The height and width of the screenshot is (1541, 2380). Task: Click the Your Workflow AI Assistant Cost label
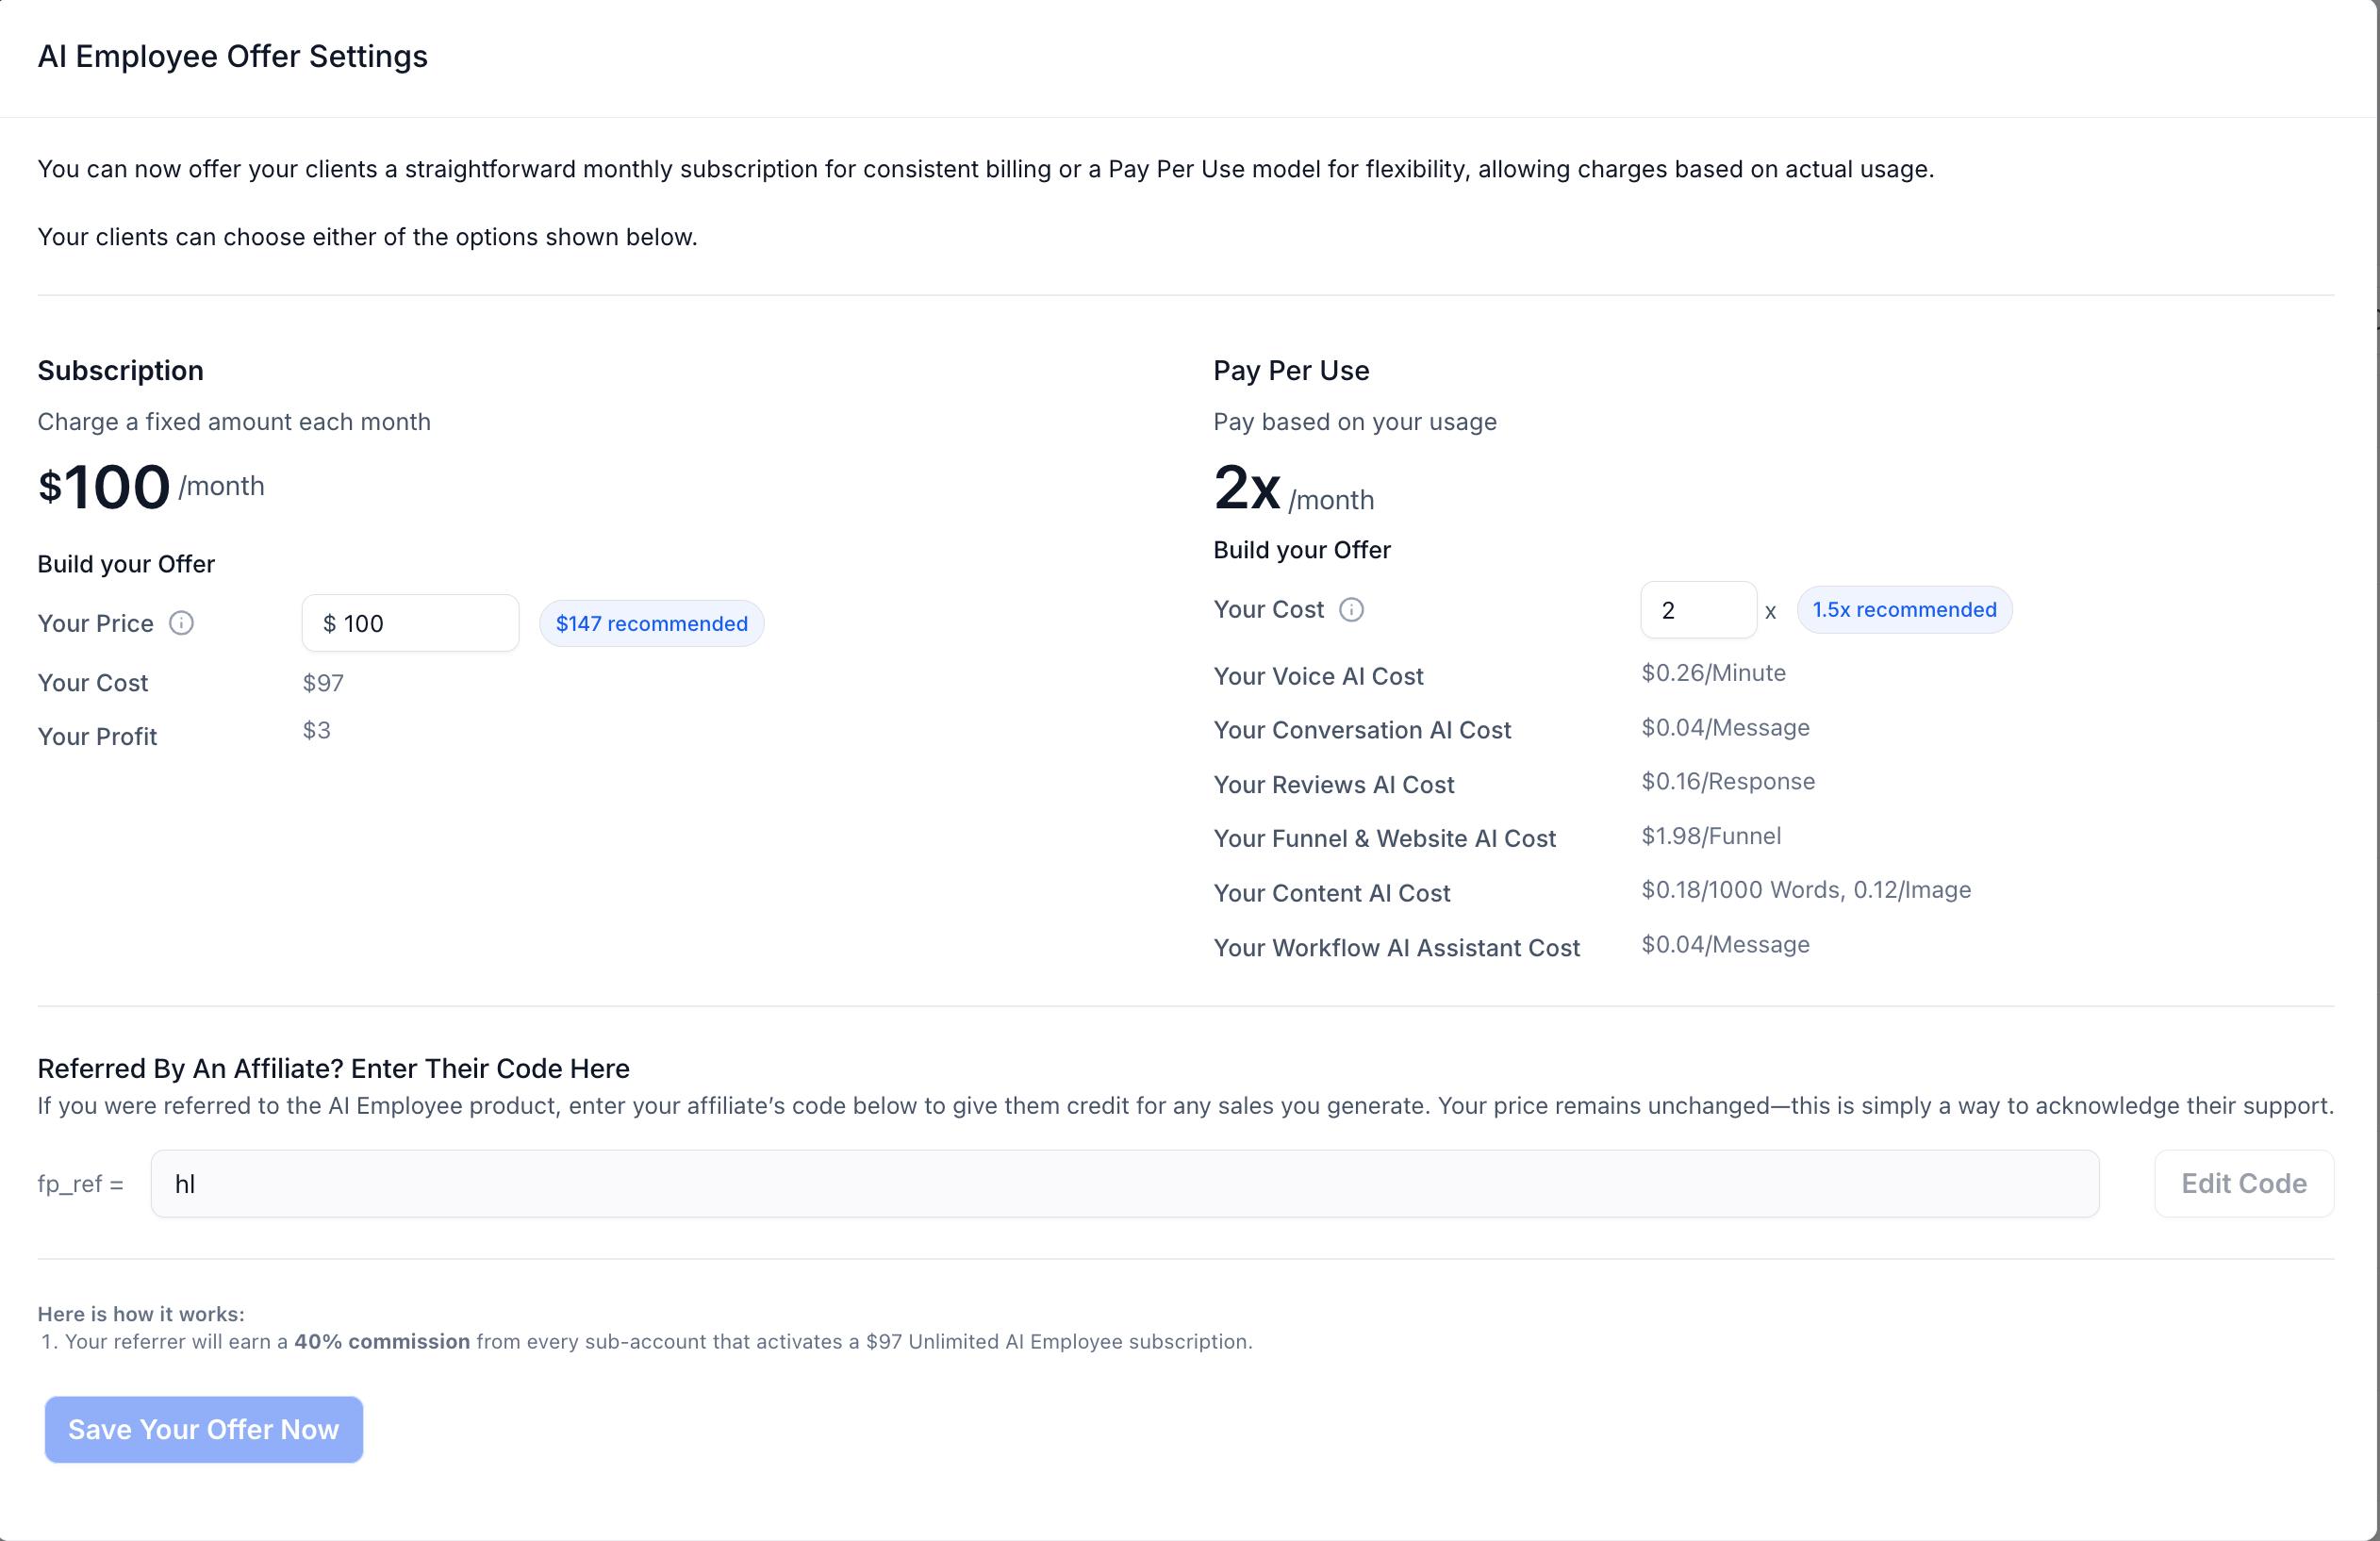point(1396,947)
